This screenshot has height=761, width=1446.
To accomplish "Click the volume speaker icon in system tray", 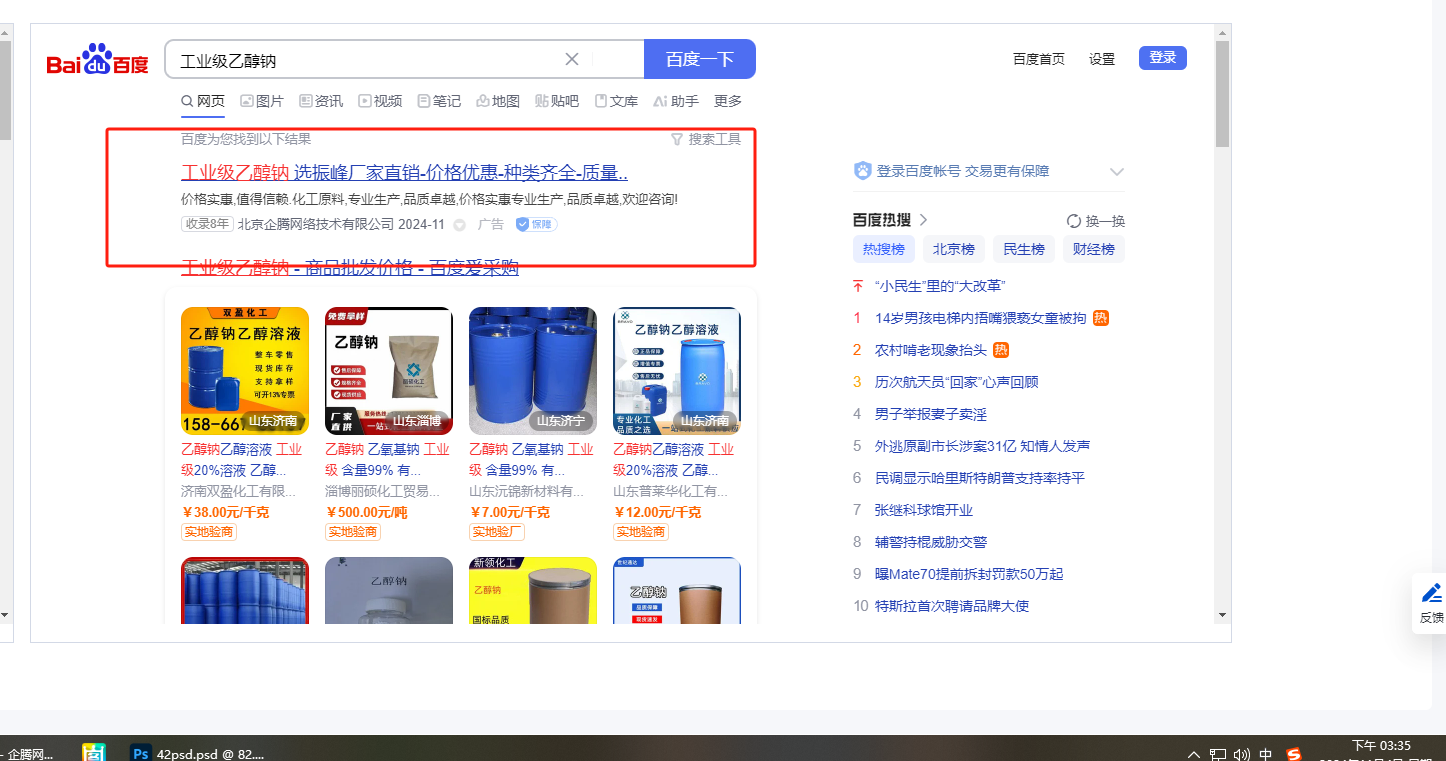I will [x=1242, y=754].
